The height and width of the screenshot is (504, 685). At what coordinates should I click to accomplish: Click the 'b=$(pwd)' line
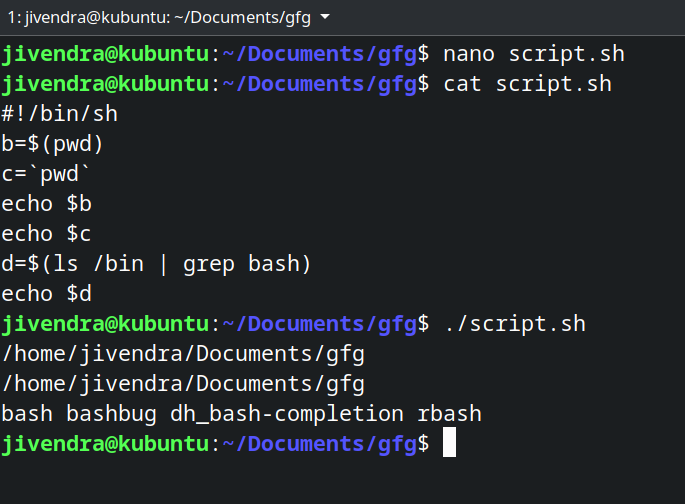point(52,144)
